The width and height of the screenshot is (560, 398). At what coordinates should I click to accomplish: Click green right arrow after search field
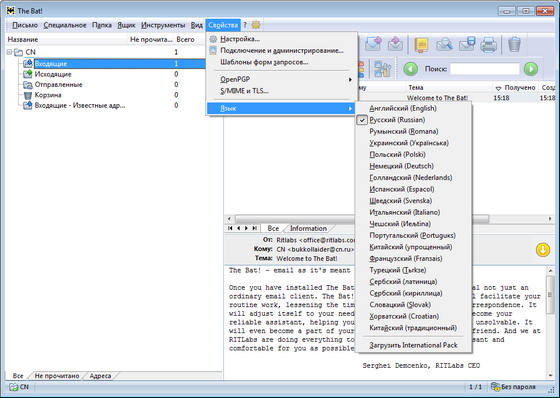(x=531, y=69)
